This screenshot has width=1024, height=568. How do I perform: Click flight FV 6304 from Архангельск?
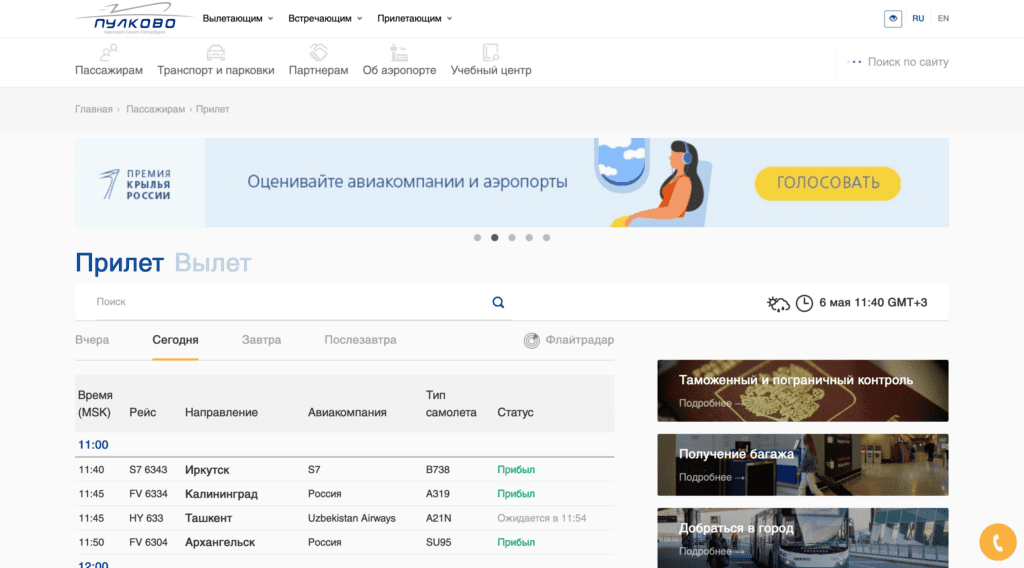point(344,542)
